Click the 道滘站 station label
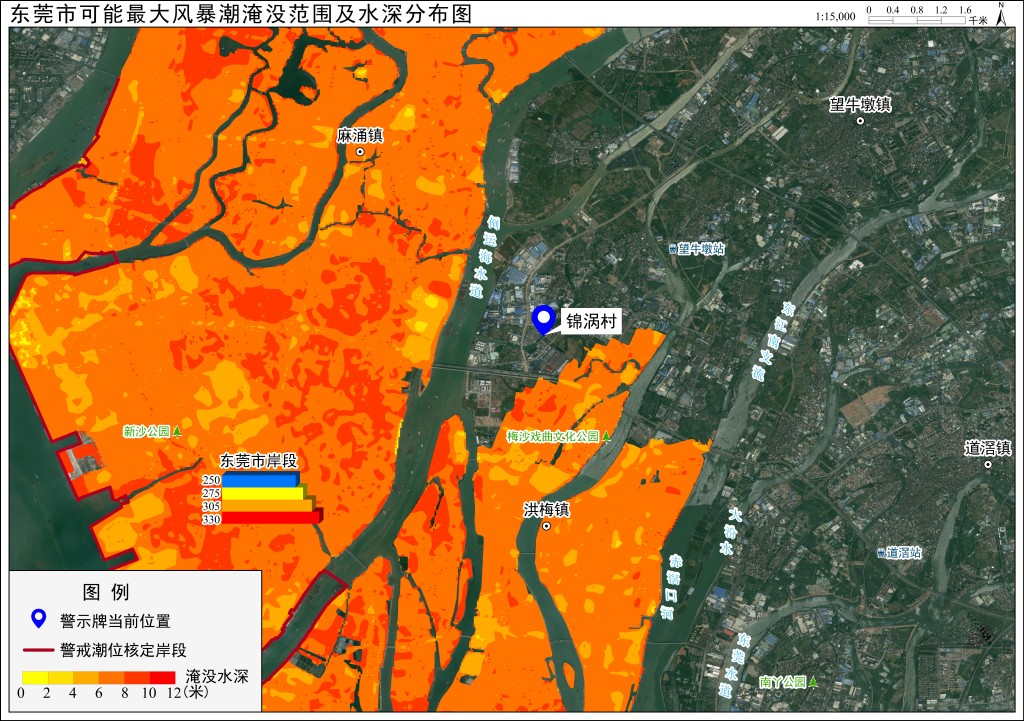Viewport: 1024px width, 721px height. (904, 553)
